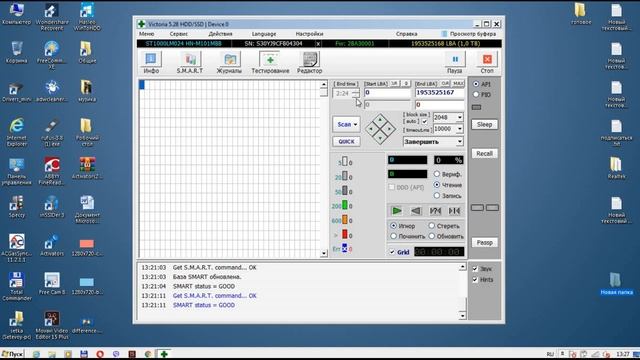Expand the Scan button dropdown arrow
640x360 pixels.
click(356, 124)
